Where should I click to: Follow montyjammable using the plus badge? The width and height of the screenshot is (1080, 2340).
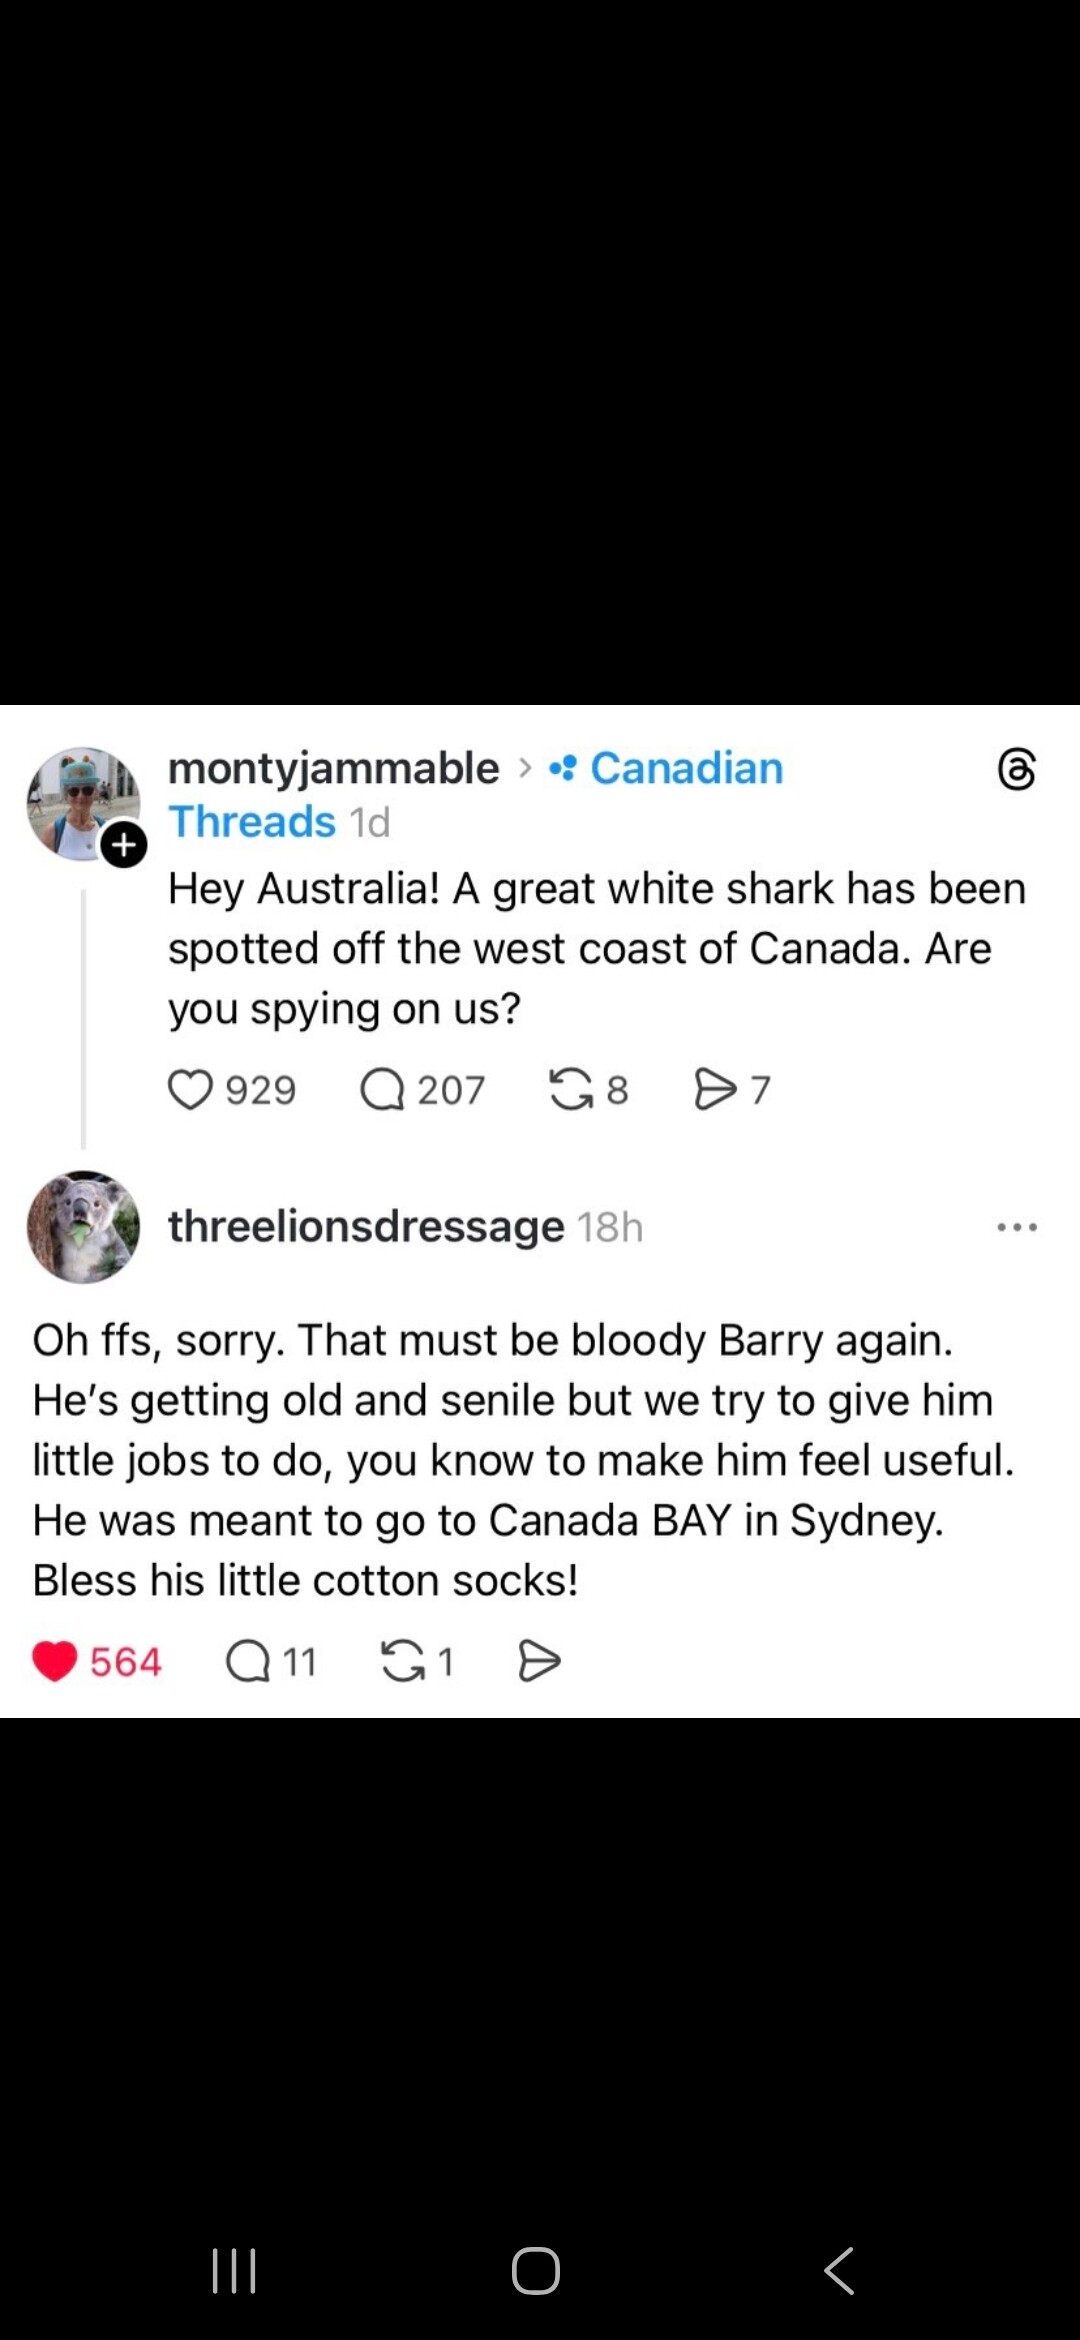[x=124, y=845]
